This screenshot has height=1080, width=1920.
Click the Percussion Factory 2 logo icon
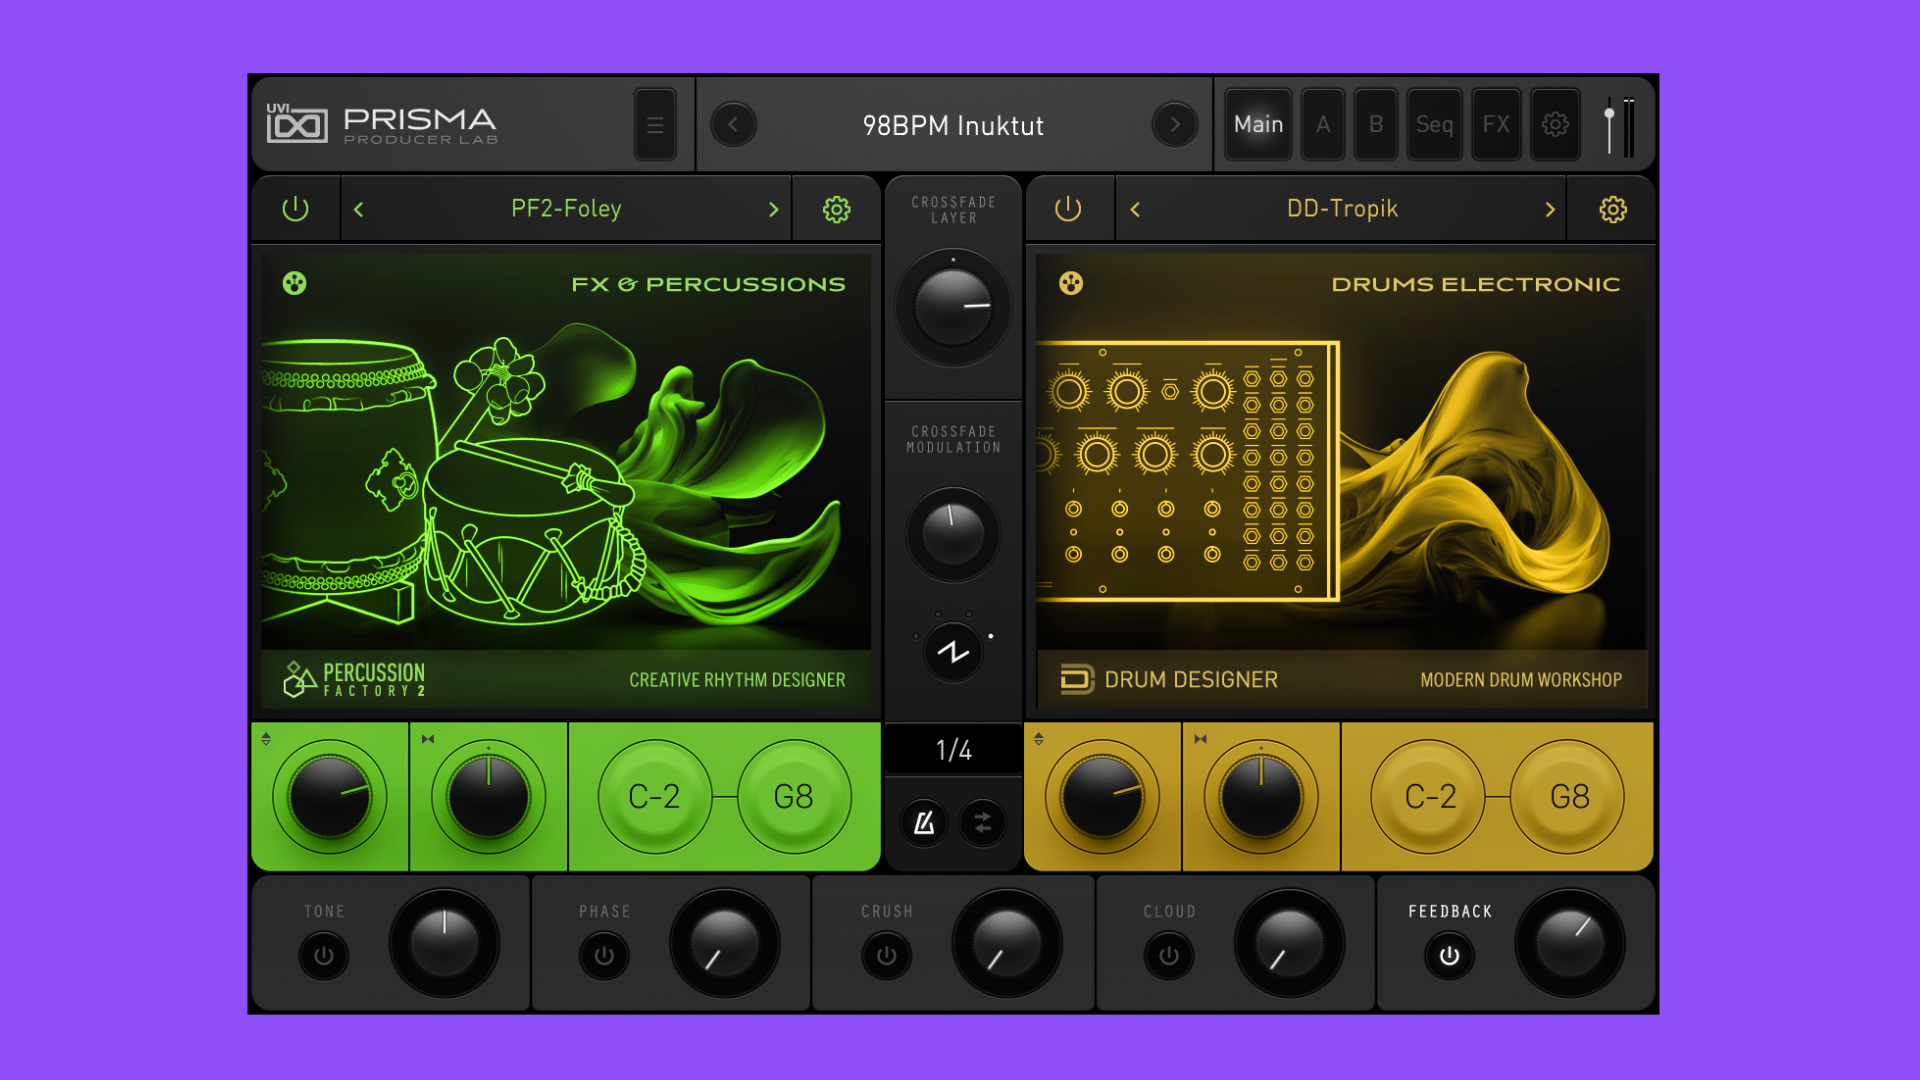pyautogui.click(x=295, y=678)
